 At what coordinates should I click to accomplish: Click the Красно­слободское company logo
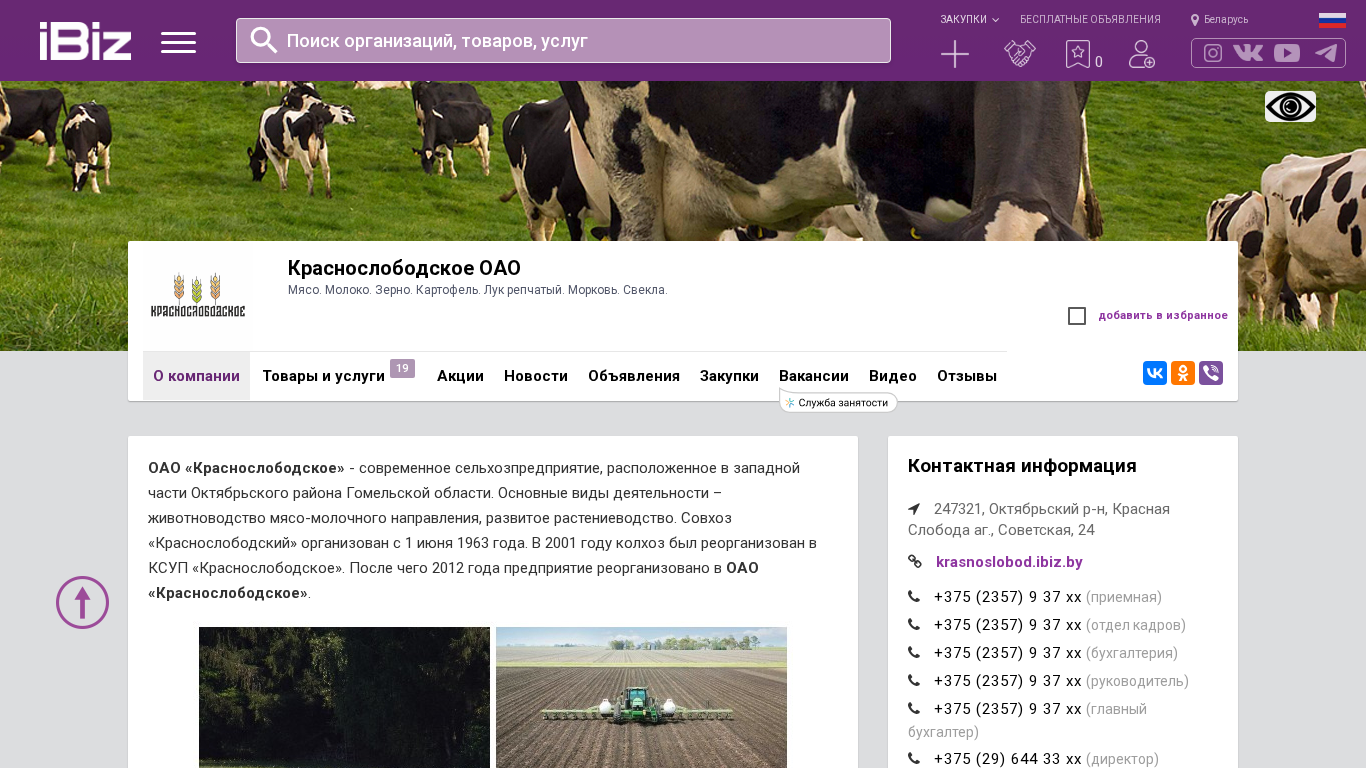point(198,296)
